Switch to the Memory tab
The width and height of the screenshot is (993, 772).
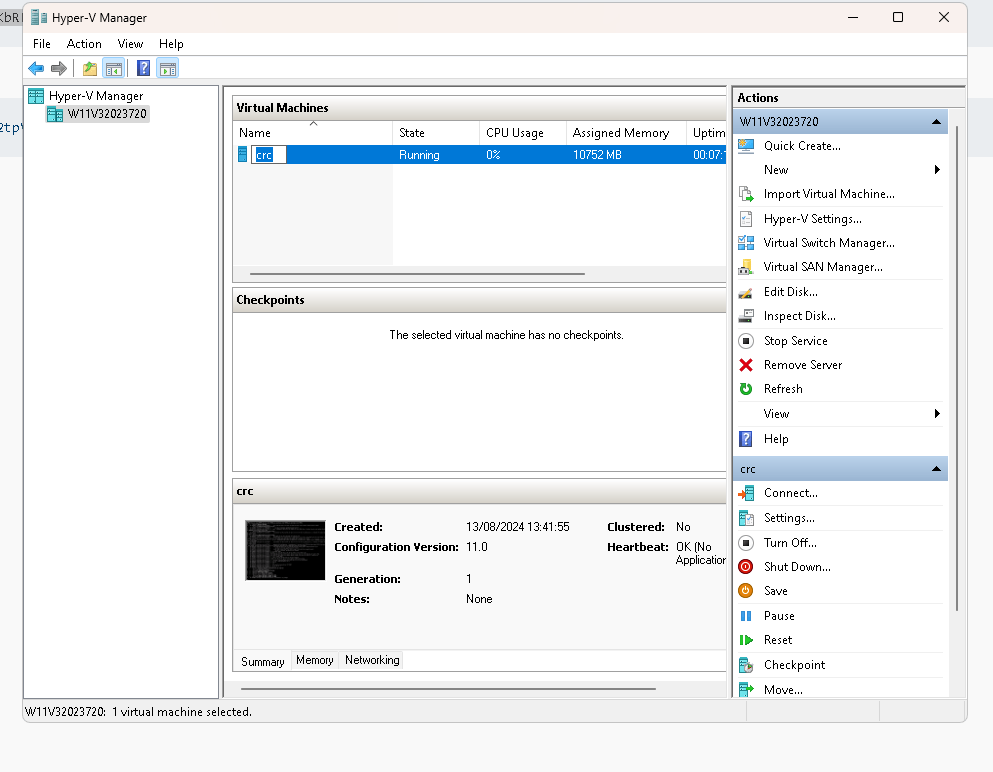(315, 660)
